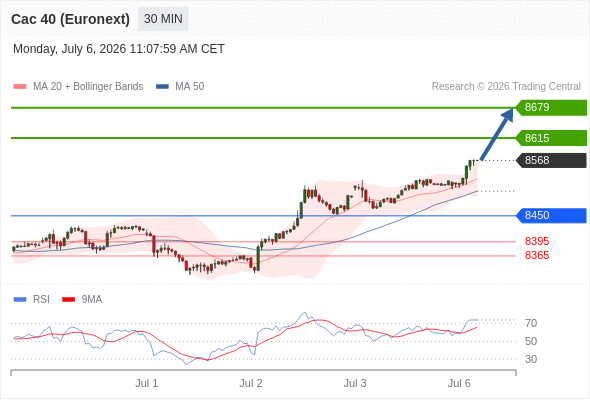The width and height of the screenshot is (590, 400).
Task: Click the Jul 2 date marker
Action: click(x=251, y=383)
